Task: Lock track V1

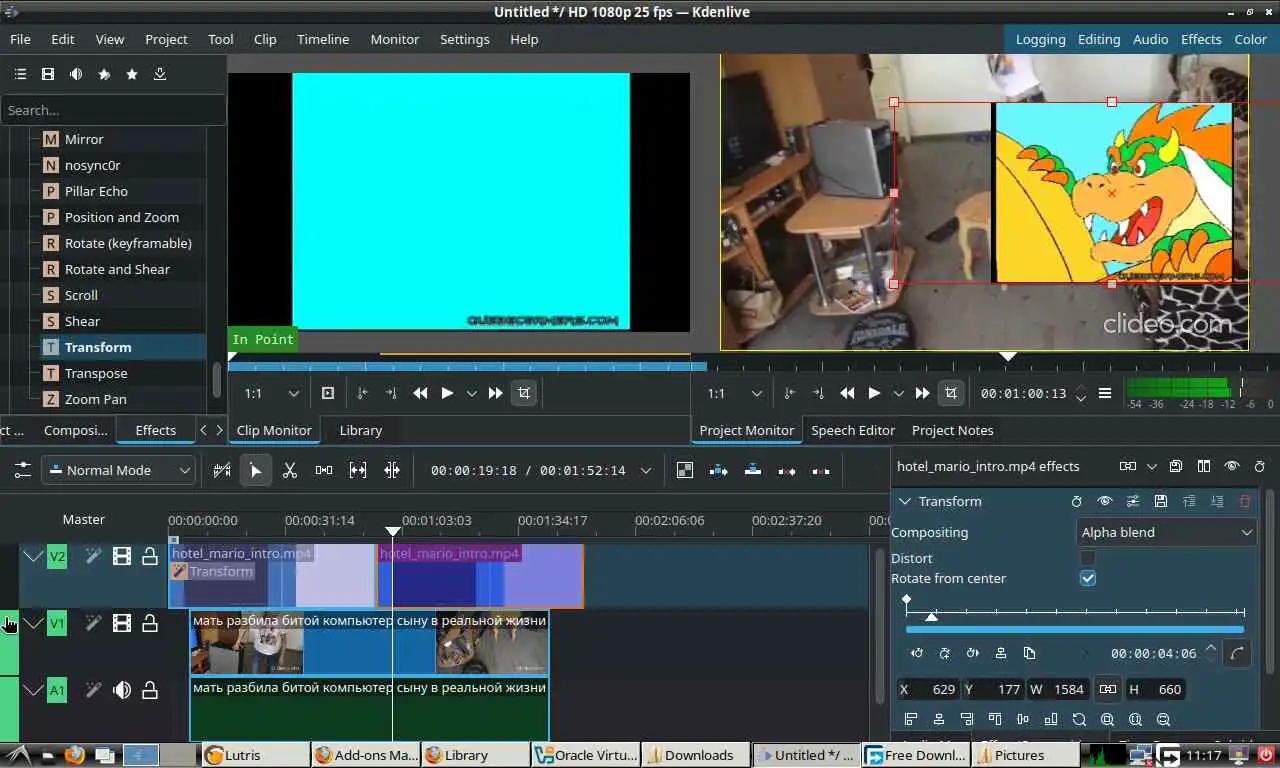Action: click(150, 623)
